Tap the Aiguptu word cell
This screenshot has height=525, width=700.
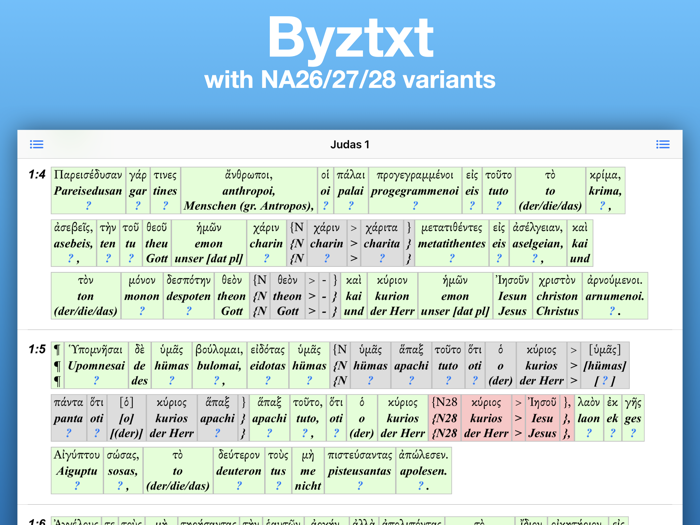[x=77, y=471]
